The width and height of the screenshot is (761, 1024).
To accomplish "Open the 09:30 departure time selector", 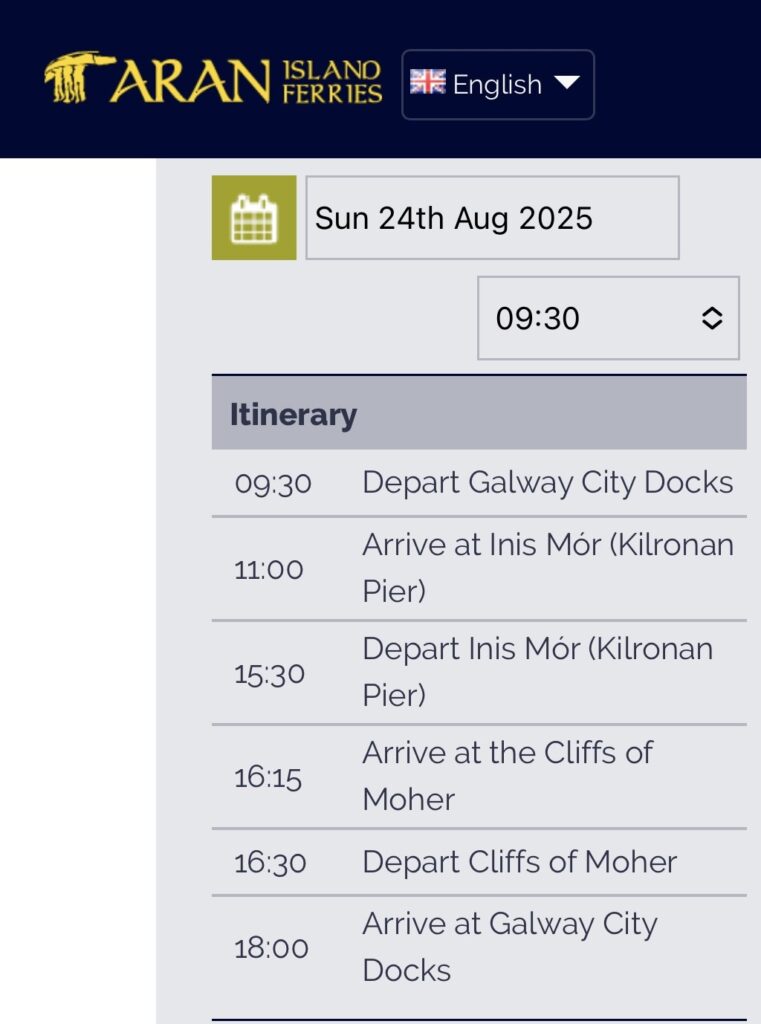I will click(x=607, y=318).
